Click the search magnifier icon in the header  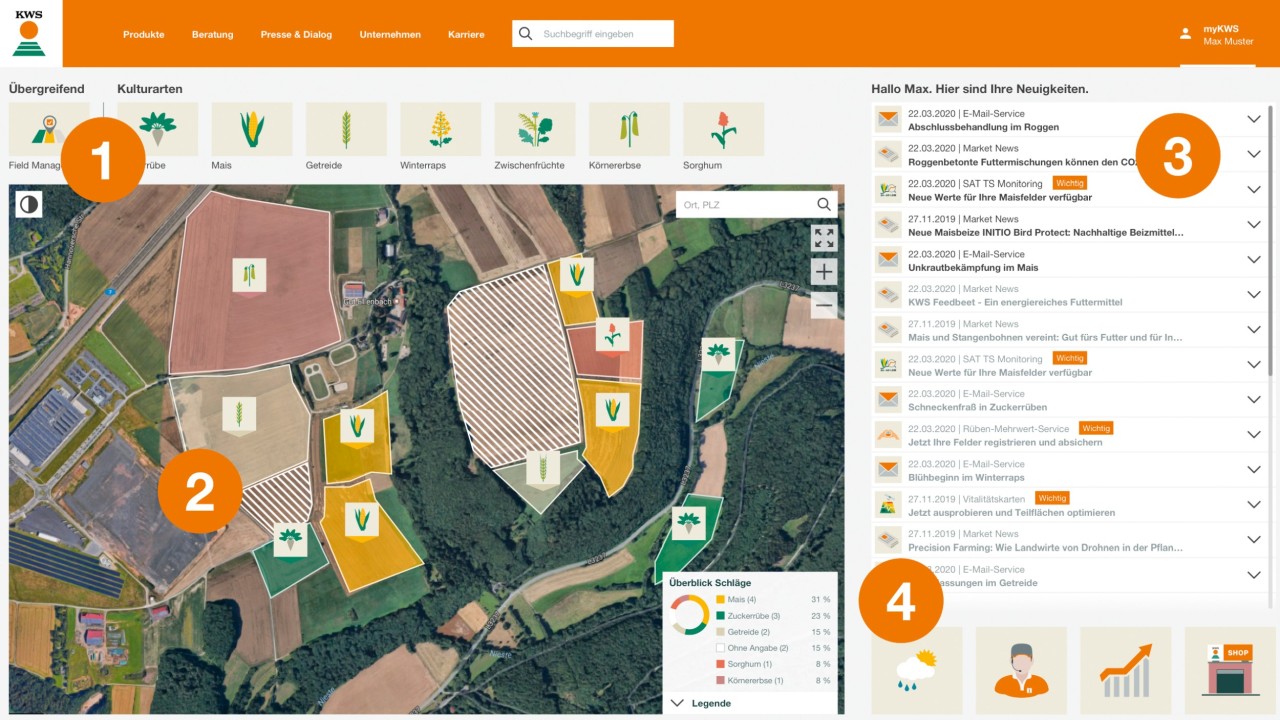click(x=526, y=34)
